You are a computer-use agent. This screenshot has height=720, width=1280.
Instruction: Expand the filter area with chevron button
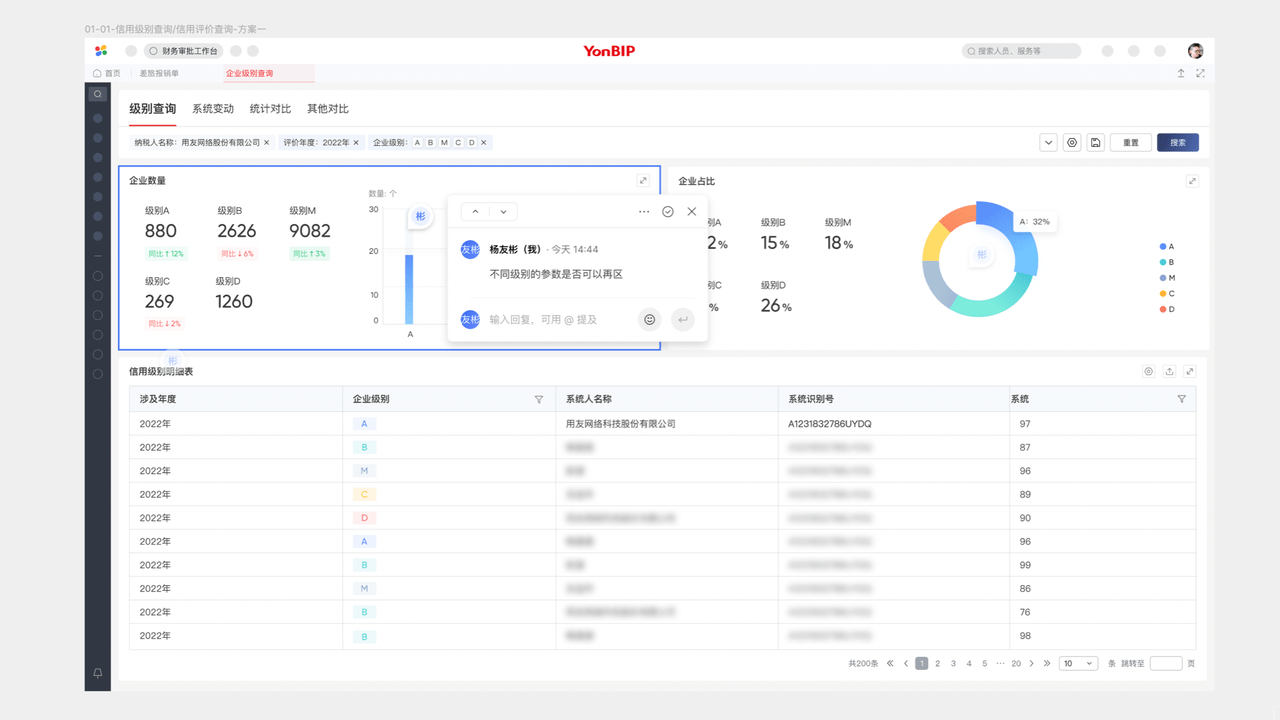1048,143
